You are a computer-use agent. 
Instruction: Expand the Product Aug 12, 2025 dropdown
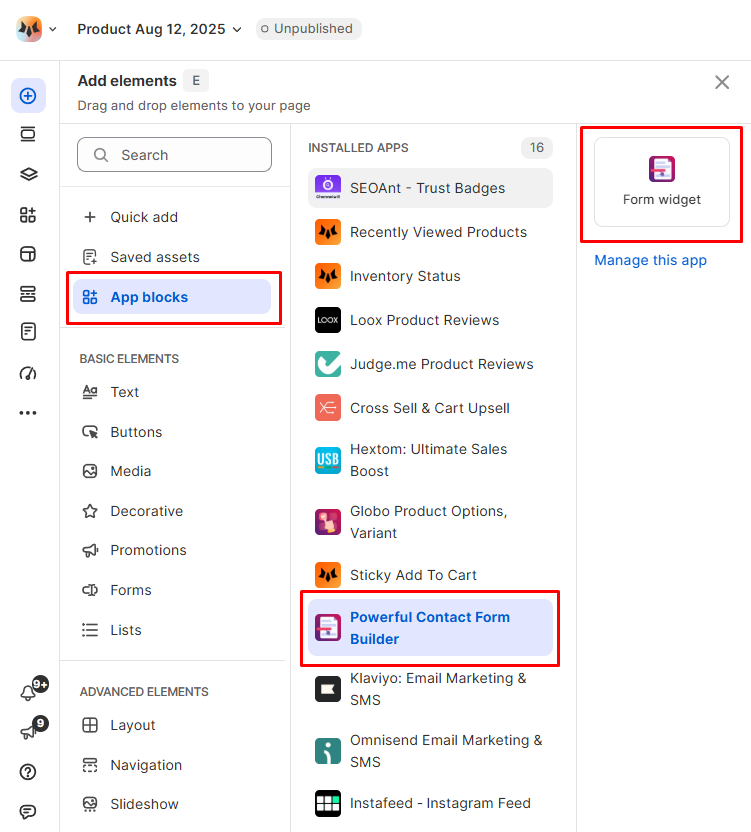160,29
